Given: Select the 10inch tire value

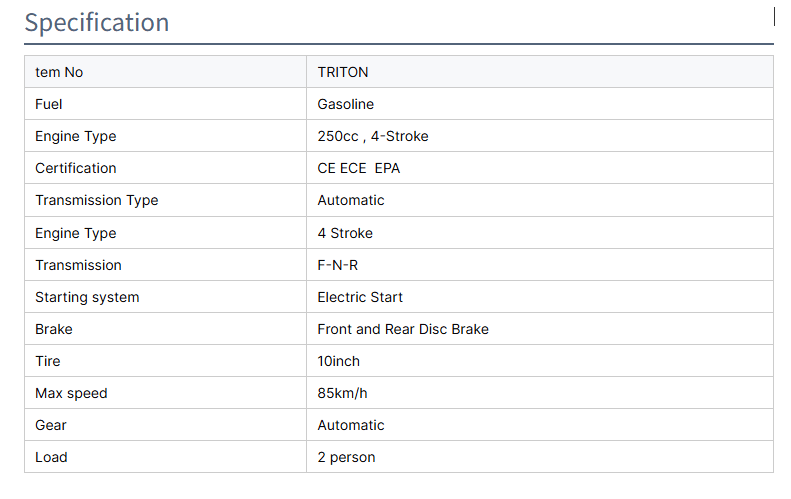Looking at the screenshot, I should pyautogui.click(x=339, y=361).
